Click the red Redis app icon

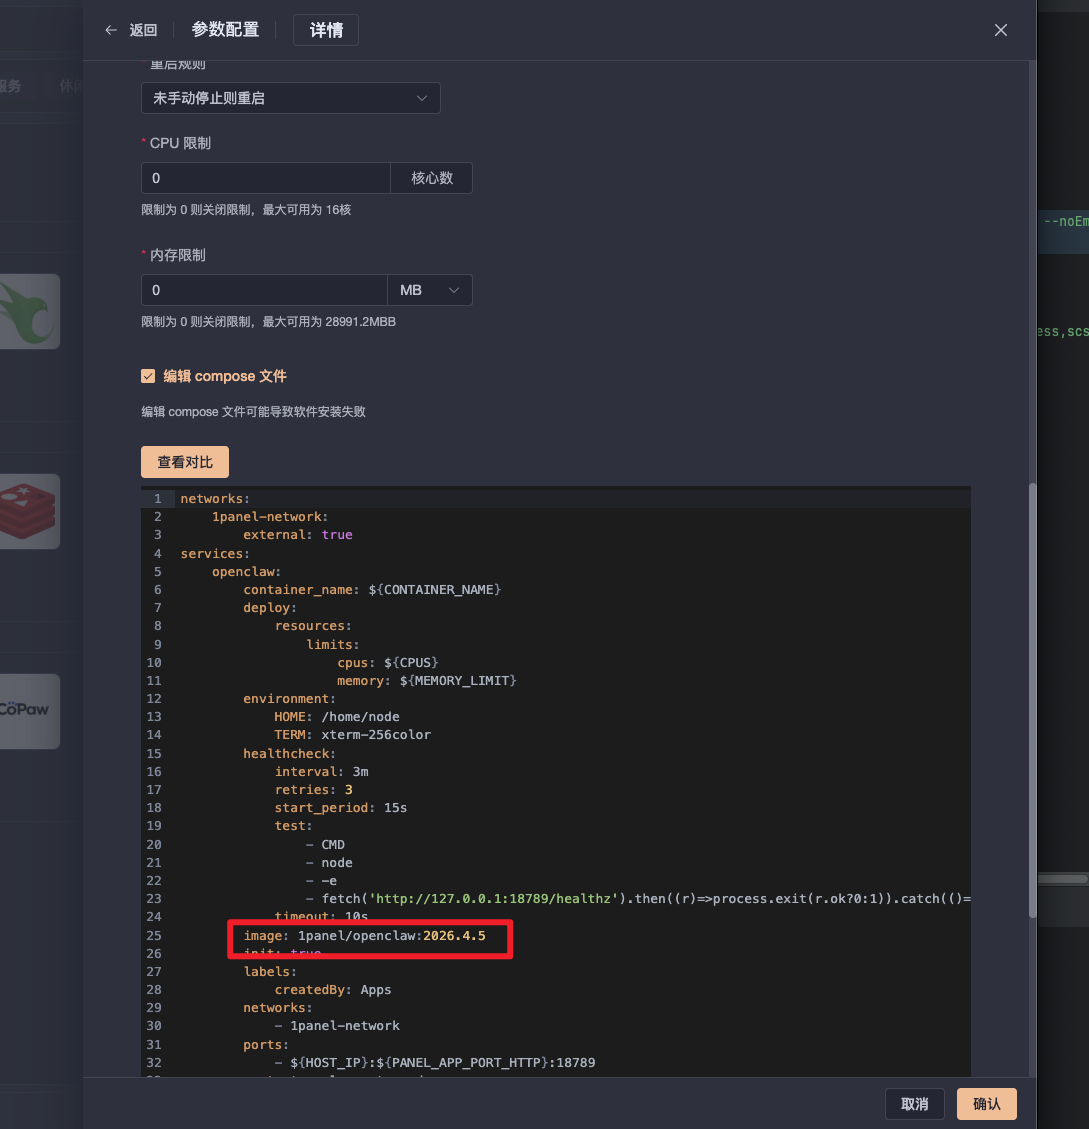tap(30, 511)
